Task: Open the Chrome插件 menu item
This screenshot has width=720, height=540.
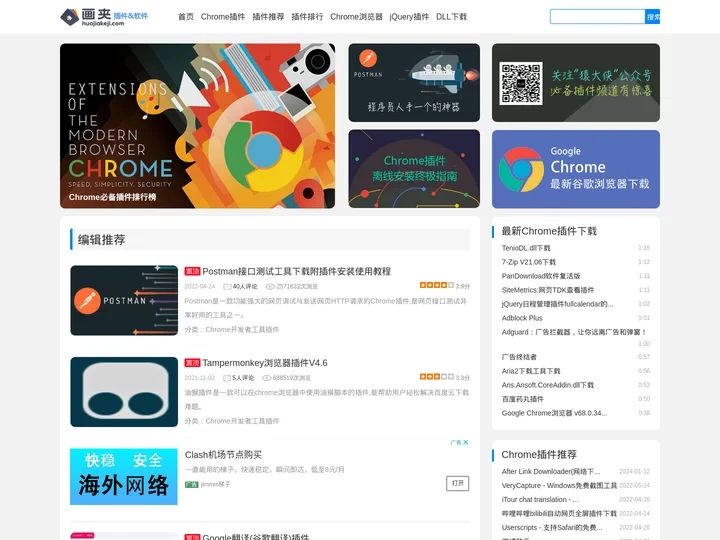Action: click(x=223, y=17)
